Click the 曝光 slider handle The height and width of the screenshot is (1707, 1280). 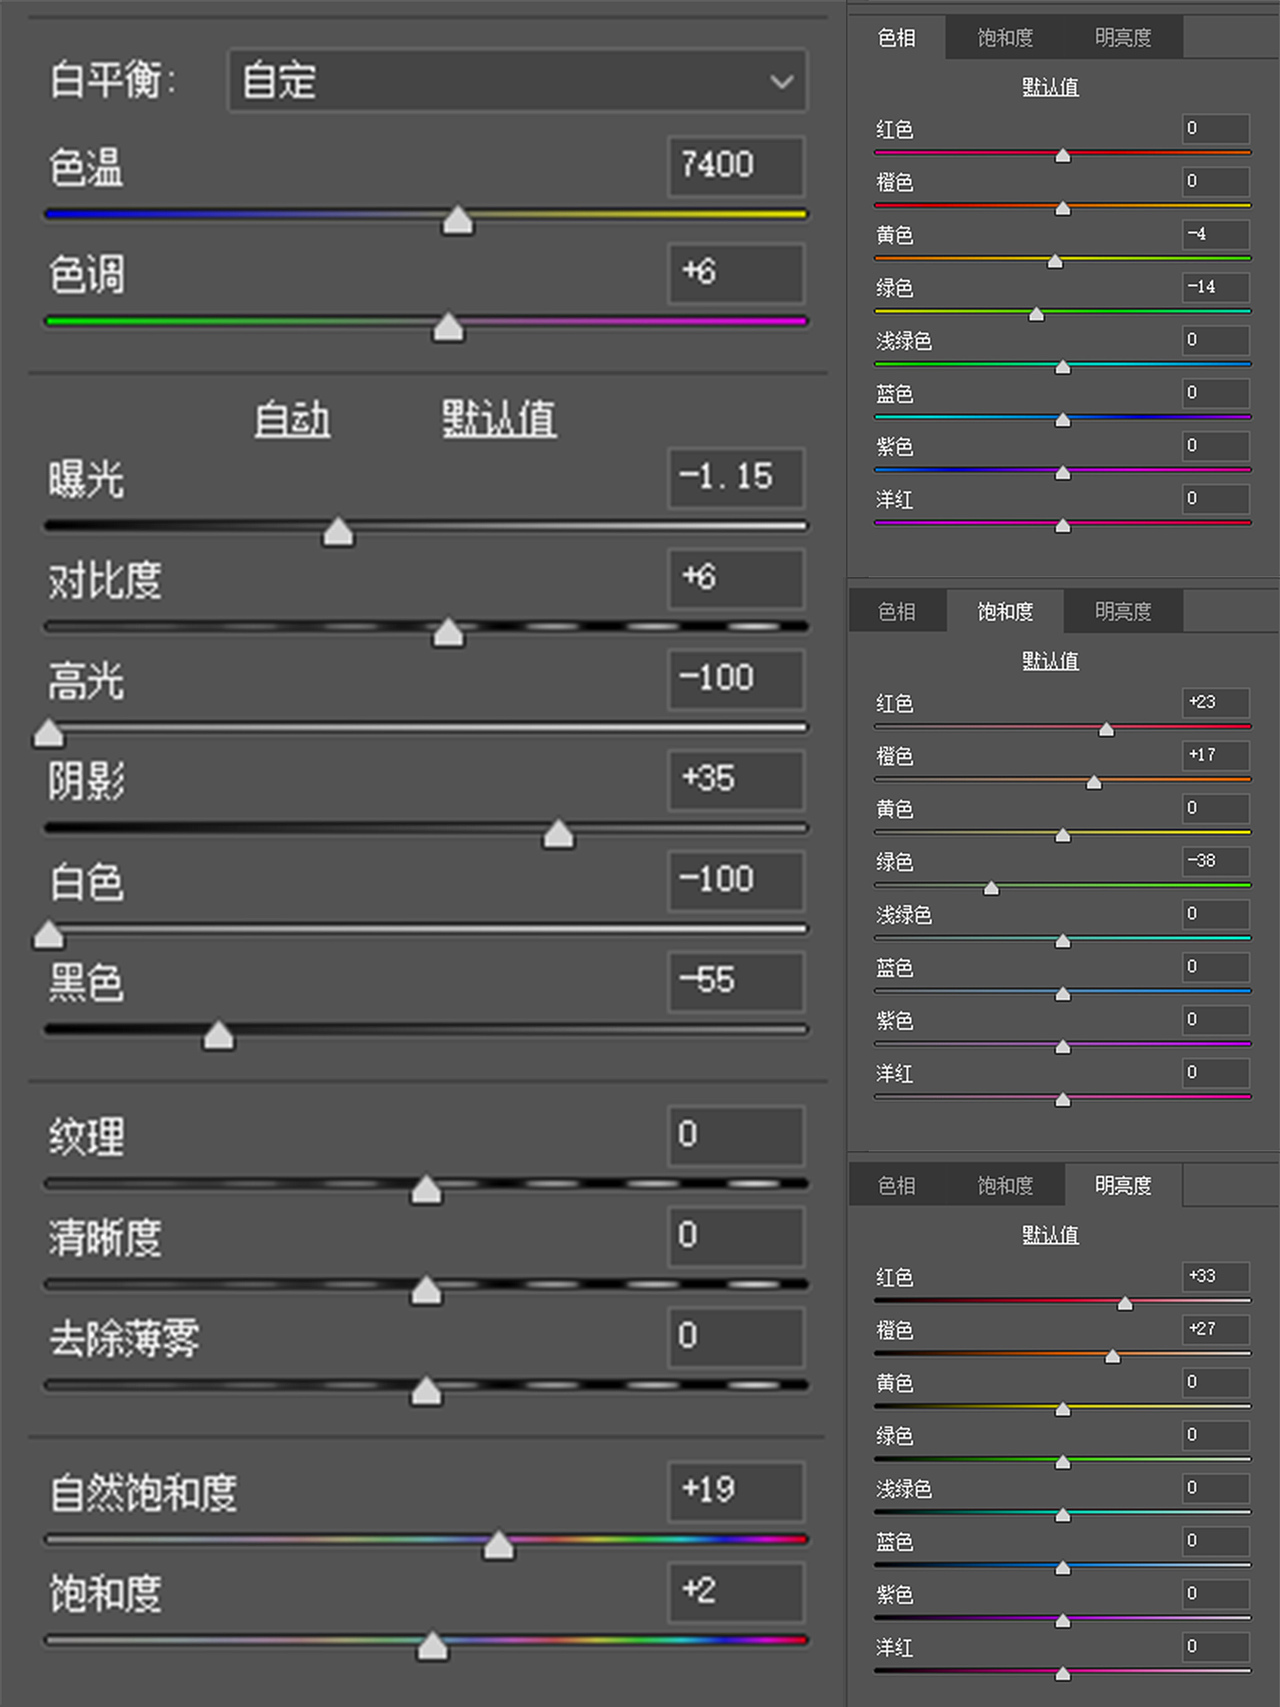click(x=338, y=531)
